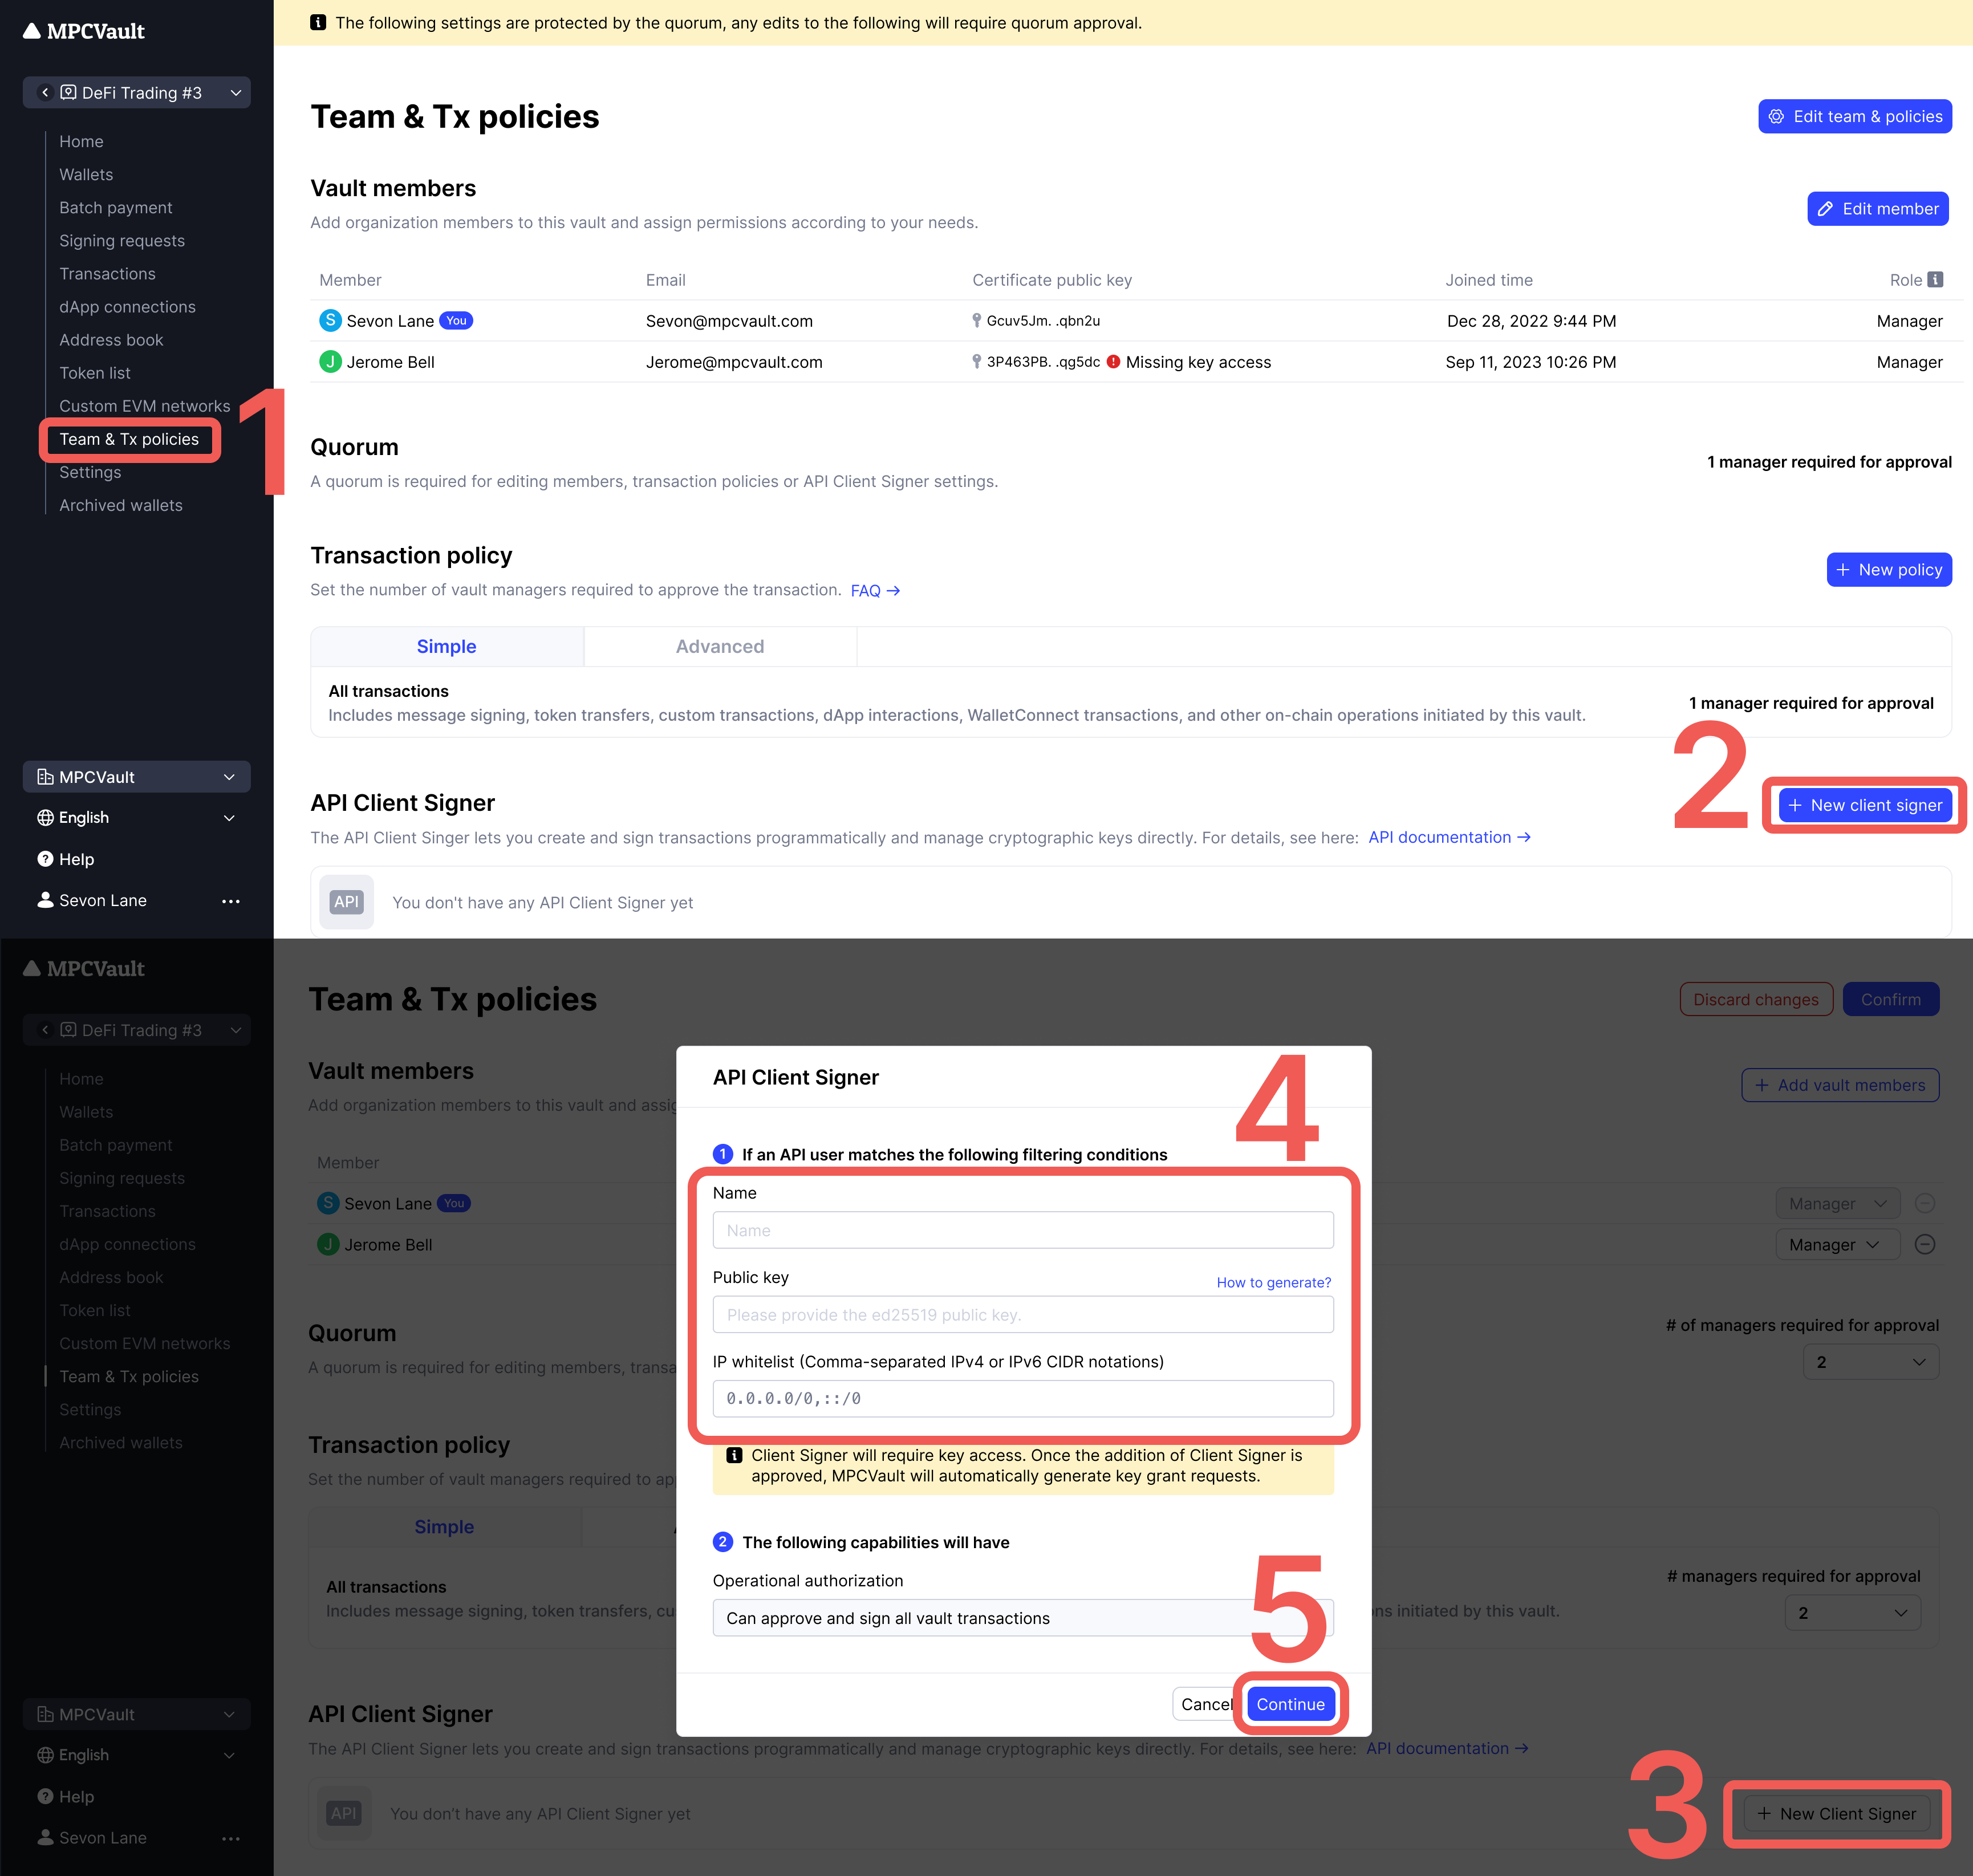Click remove icon next to Jerome Bell's role
Image resolution: width=1973 pixels, height=1876 pixels.
1924,1244
